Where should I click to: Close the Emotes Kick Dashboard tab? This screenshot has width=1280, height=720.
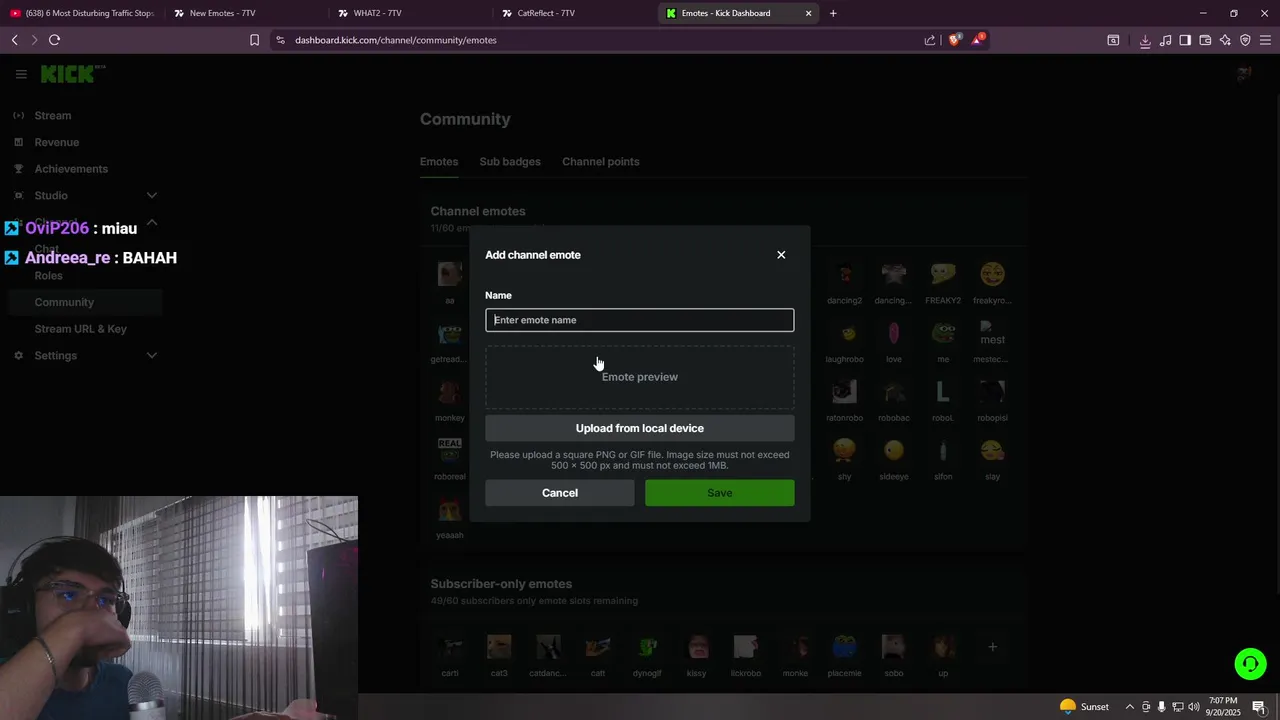tap(808, 13)
